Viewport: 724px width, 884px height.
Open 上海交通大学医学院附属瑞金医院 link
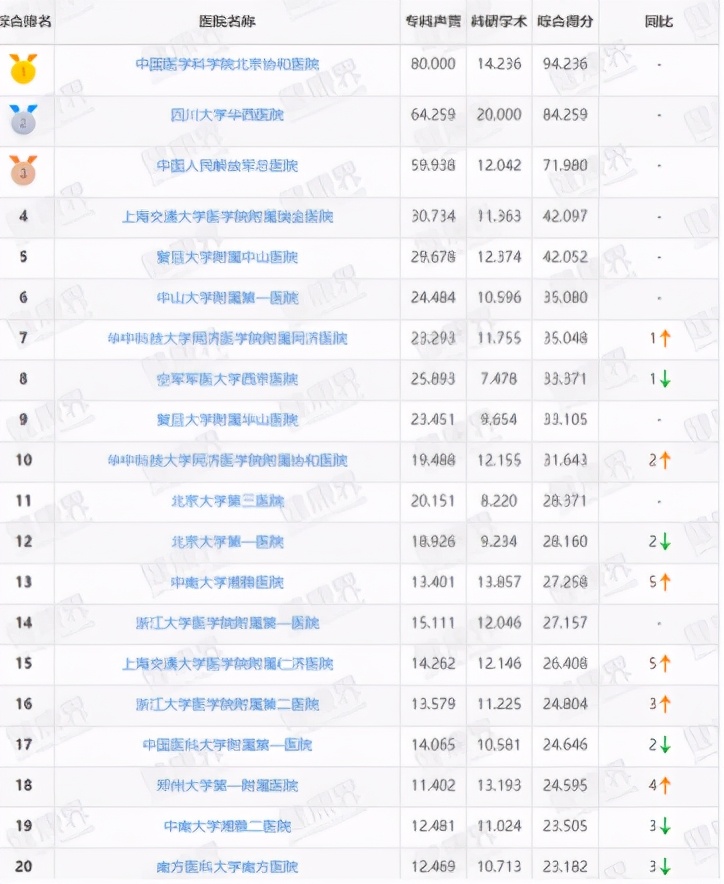click(227, 216)
